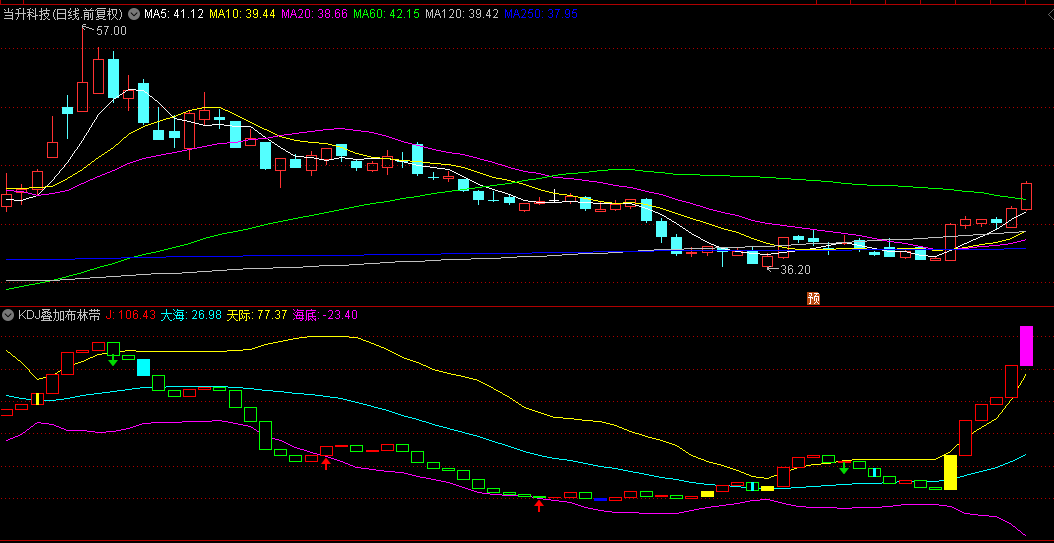Click the small blue bar in the KDJ panel
This screenshot has height=543, width=1054.
tap(600, 499)
